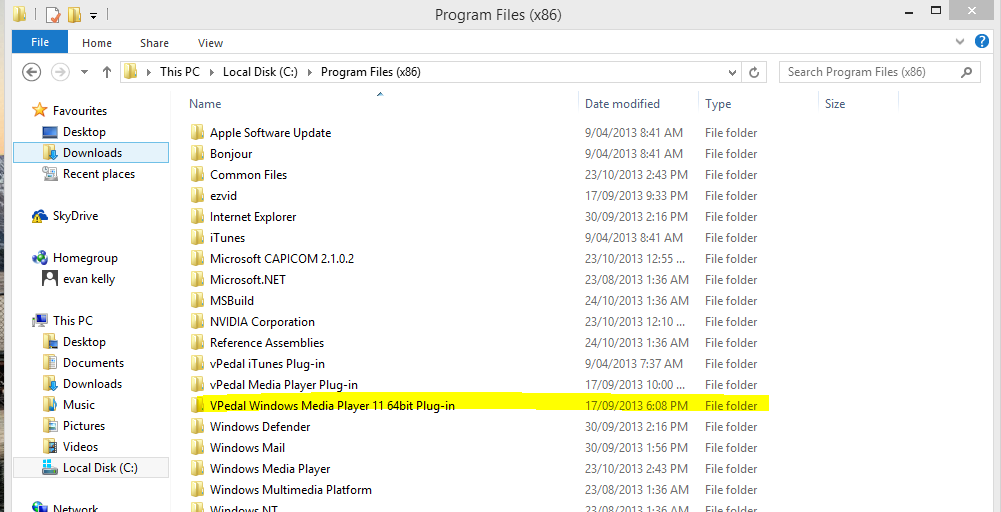Expand the ribbon with the chevron
Viewport: 1001px width, 512px height.
pyautogui.click(x=960, y=42)
